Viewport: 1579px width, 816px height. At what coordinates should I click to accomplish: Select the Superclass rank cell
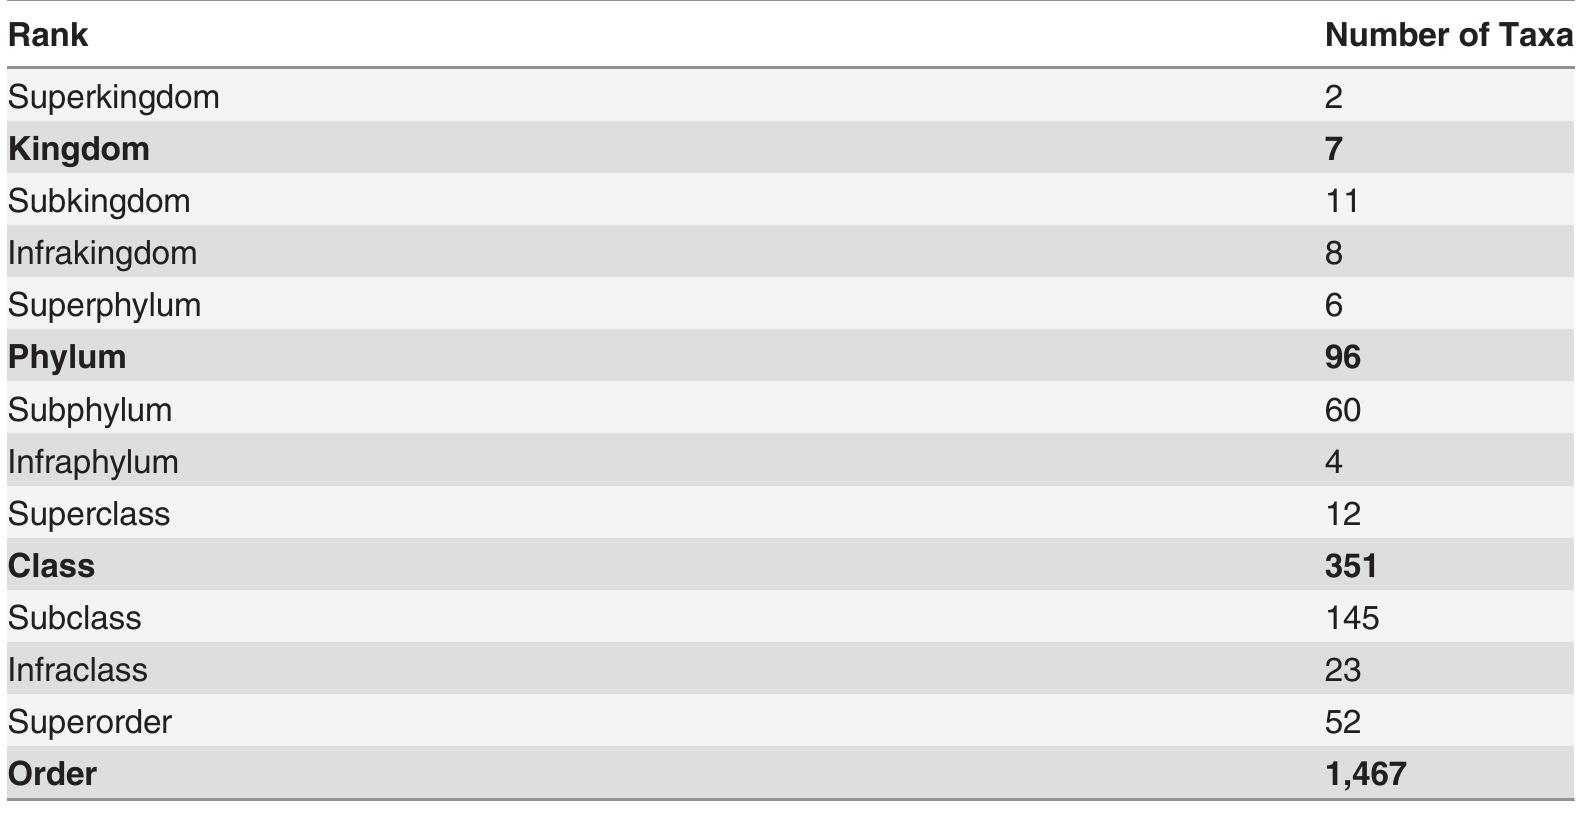point(89,514)
